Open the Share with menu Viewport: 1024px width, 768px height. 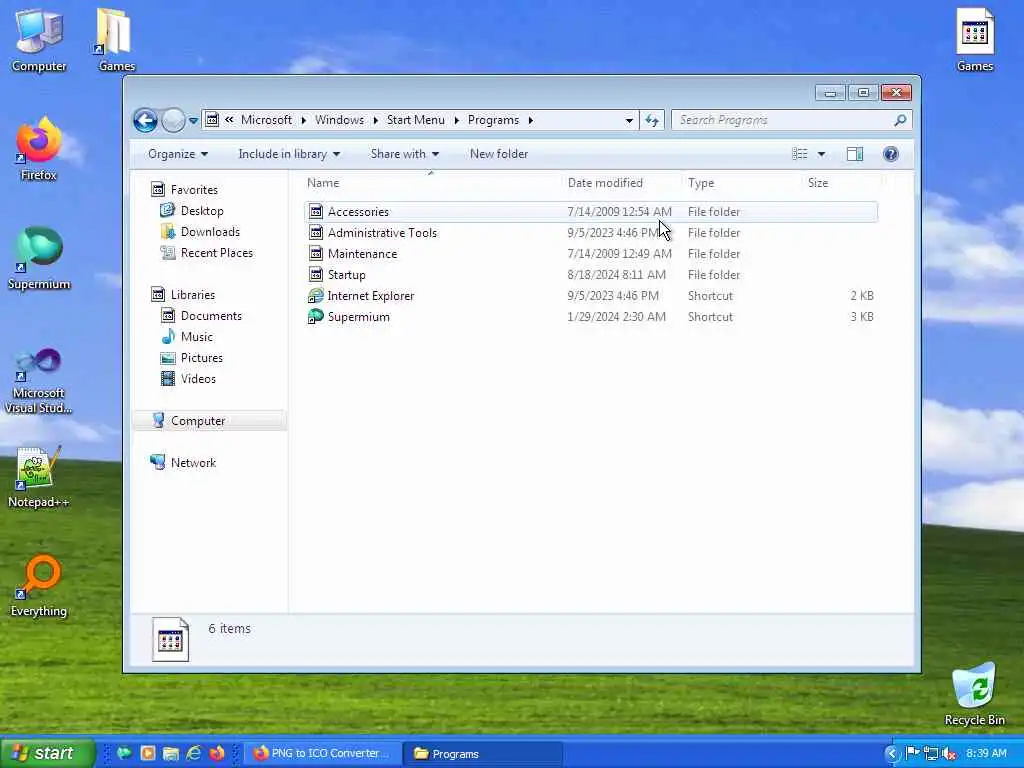pyautogui.click(x=404, y=154)
